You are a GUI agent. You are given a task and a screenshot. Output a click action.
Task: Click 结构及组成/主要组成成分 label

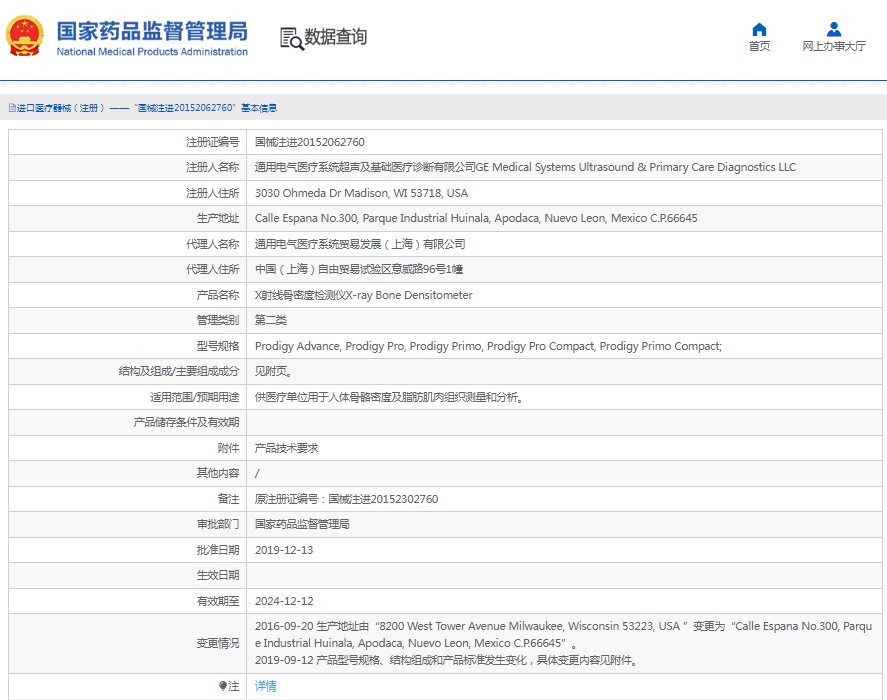(x=179, y=371)
